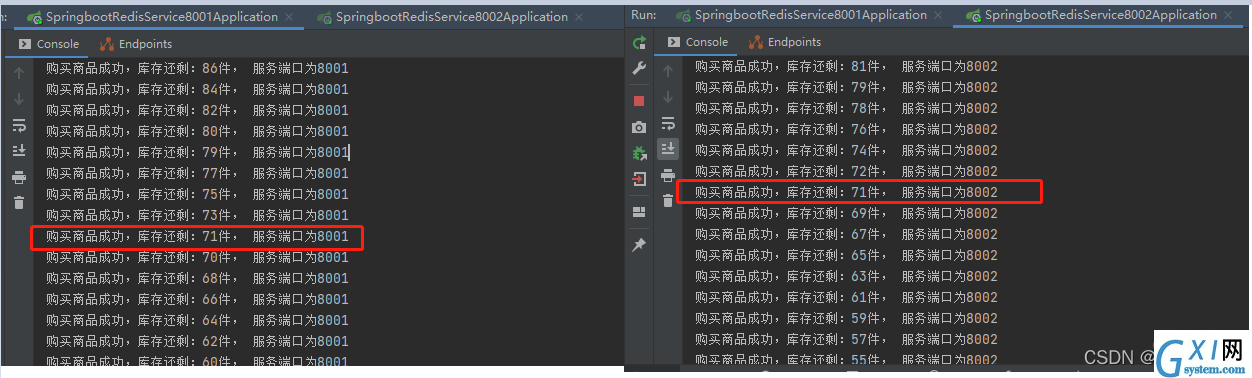This screenshot has height=378, width=1252.
Task: Click log line with 77件 remaining
Action: (x=198, y=173)
